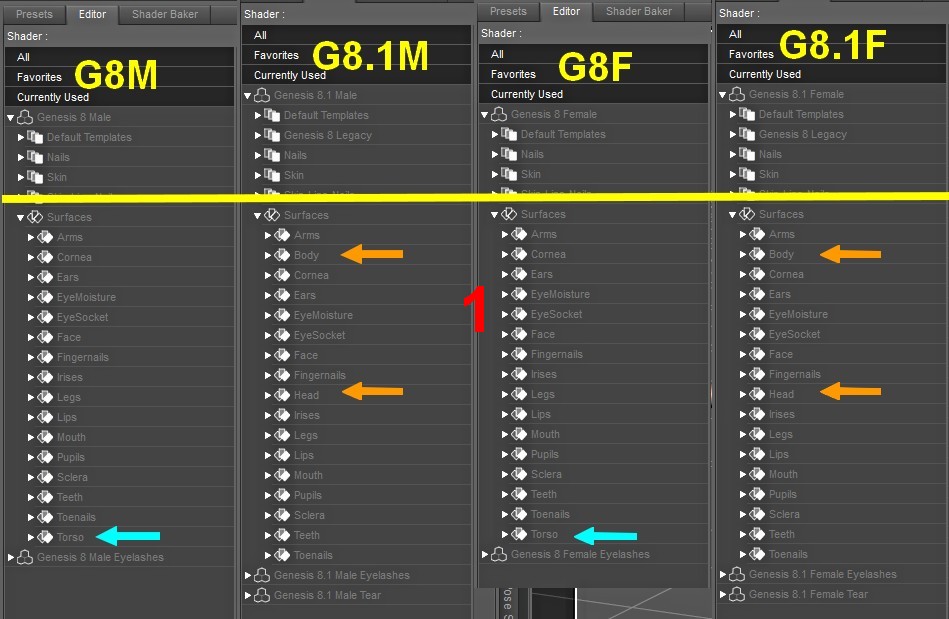Screen dimensions: 949x619
Task: Click the Genesis 8 Male Eyelashes figure icon
Action: (x=25, y=557)
